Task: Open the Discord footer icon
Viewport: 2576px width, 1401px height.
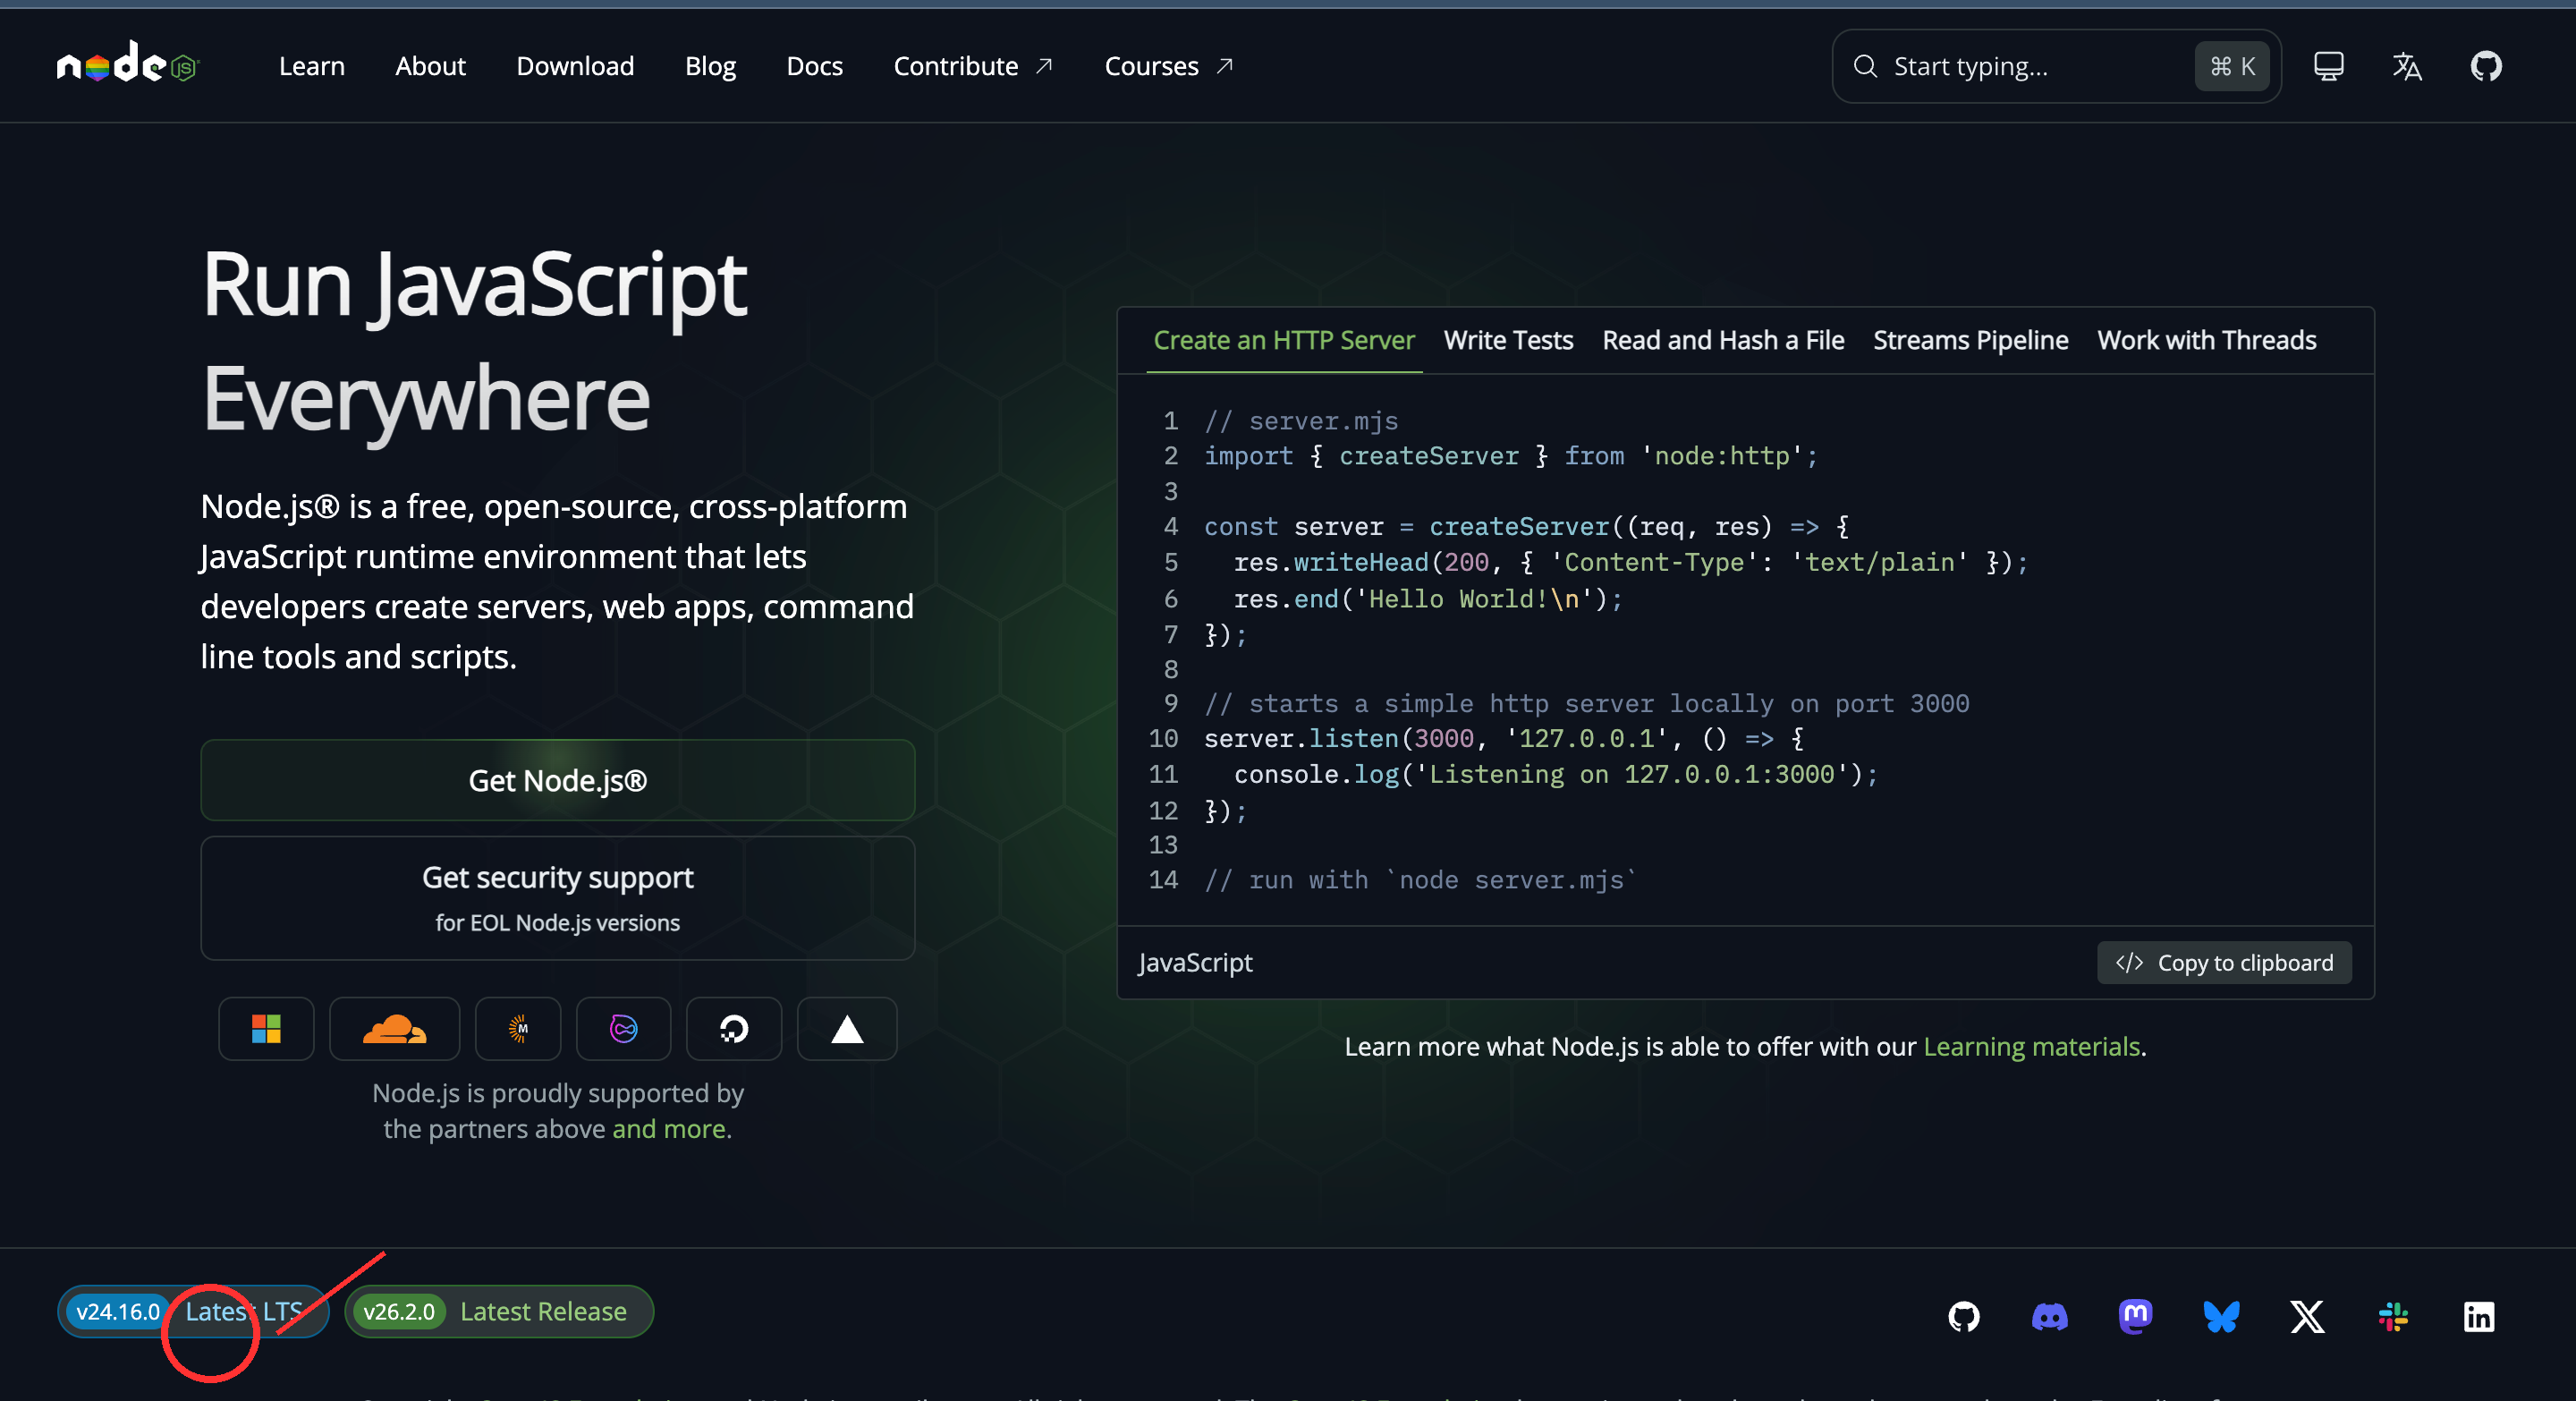Action: tap(2050, 1316)
